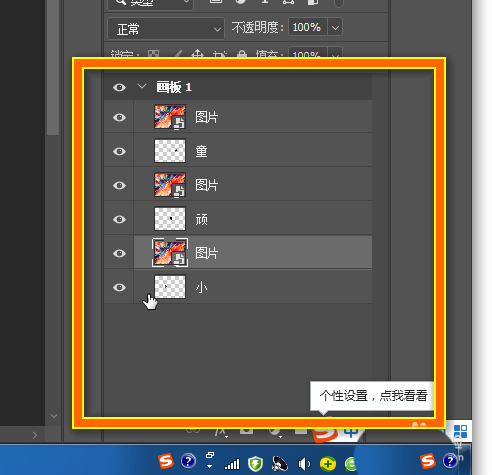Select the 画板 1 artboard name
This screenshot has height=475, width=492.
tap(174, 87)
